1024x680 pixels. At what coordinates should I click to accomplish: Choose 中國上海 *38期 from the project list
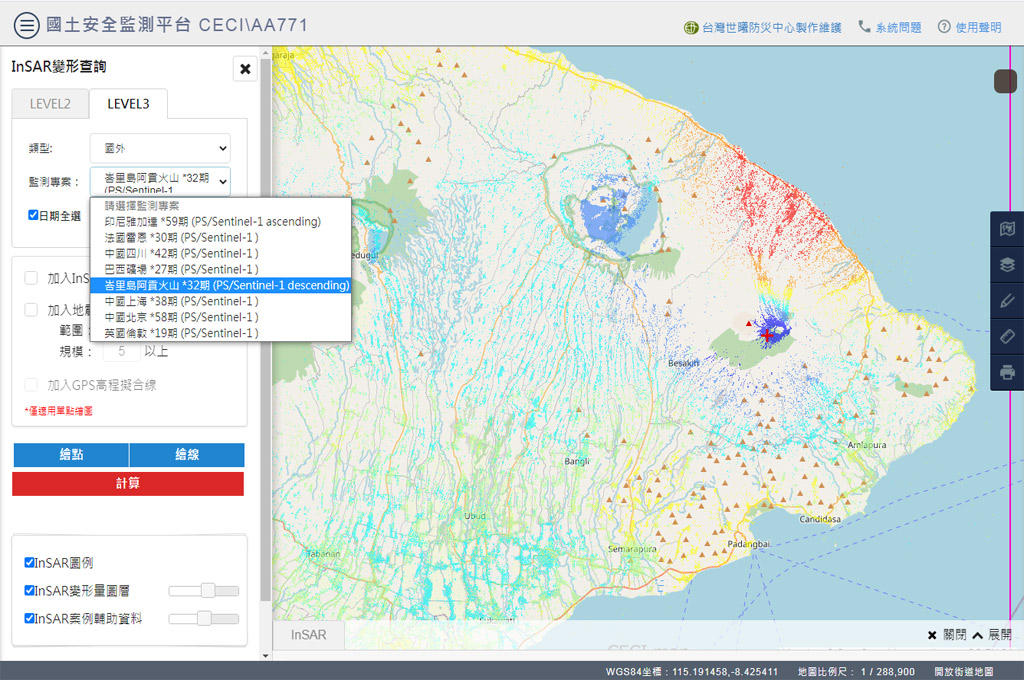180,301
